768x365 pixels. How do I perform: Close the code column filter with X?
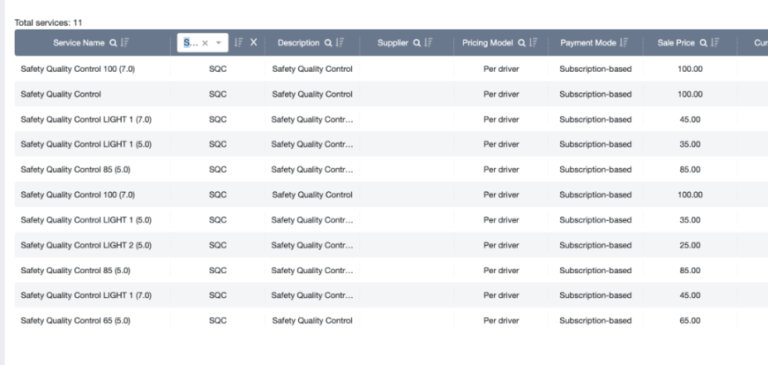[x=253, y=43]
